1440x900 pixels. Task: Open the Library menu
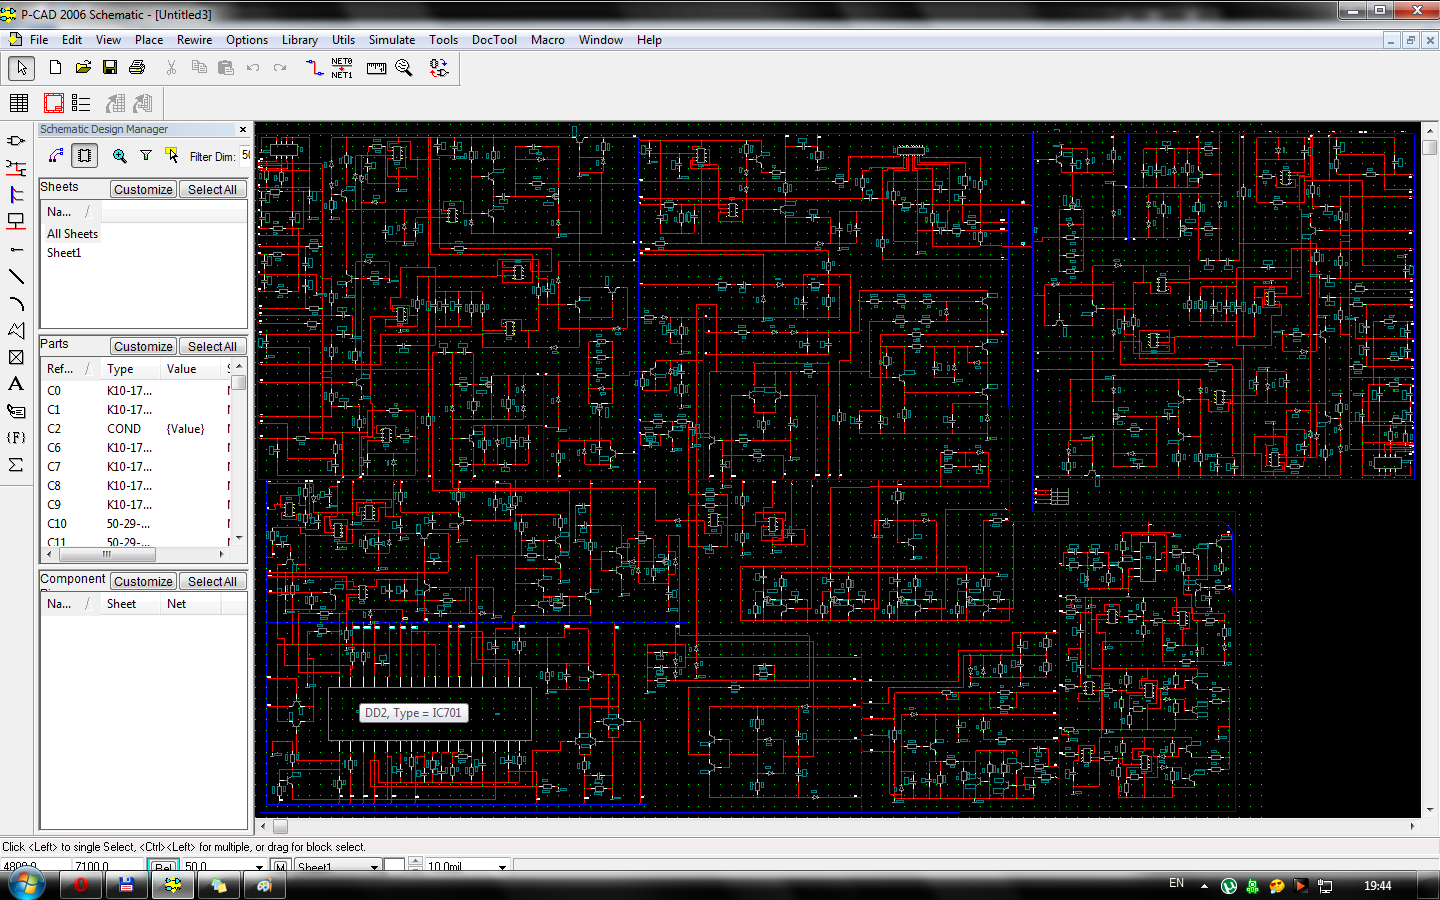coord(299,40)
